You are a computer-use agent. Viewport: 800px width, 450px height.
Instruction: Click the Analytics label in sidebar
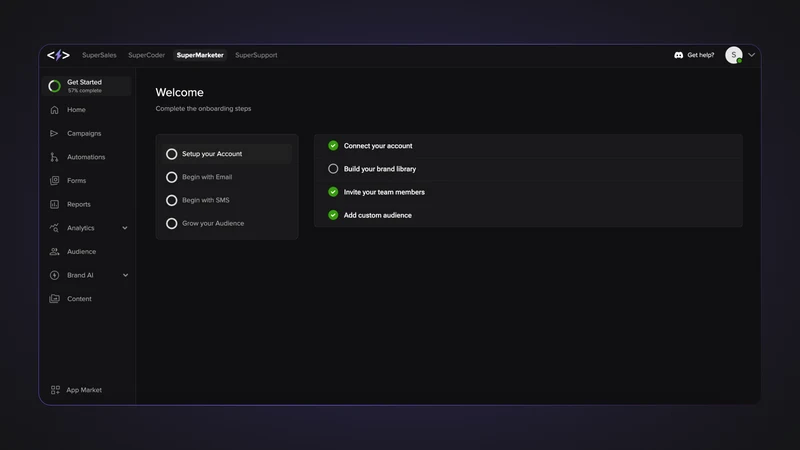point(81,228)
